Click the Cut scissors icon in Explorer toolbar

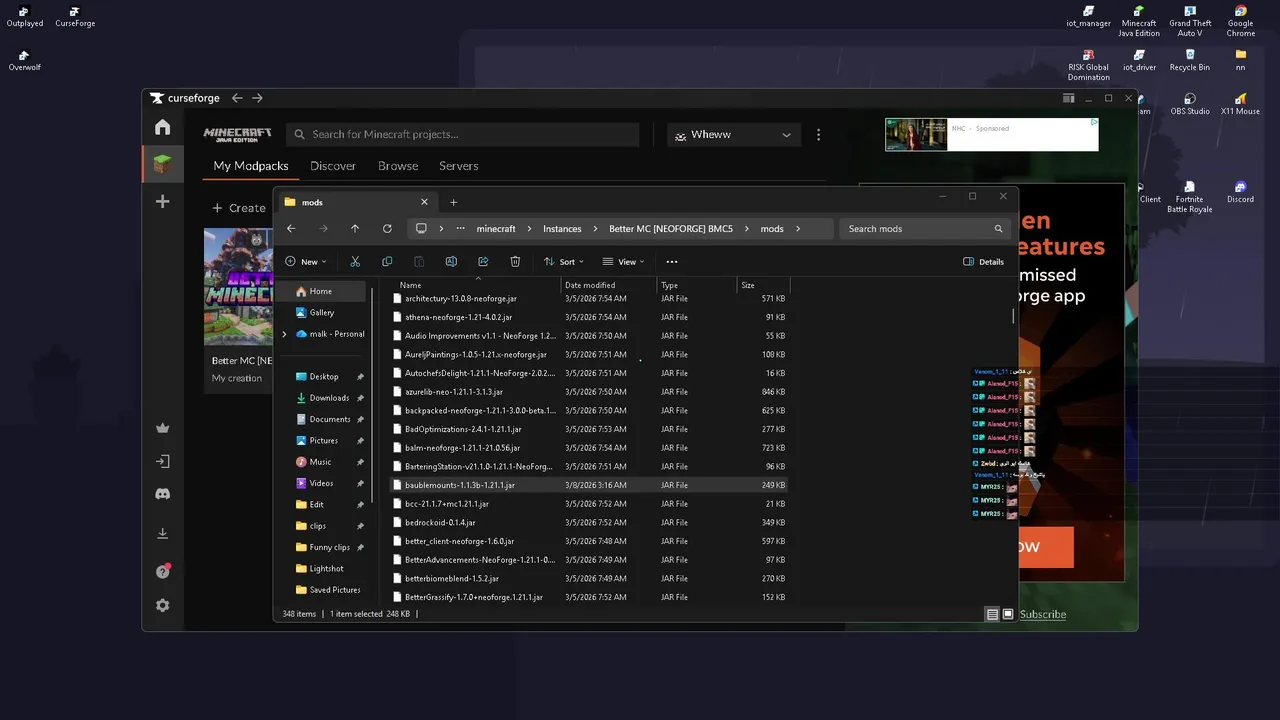tap(354, 262)
